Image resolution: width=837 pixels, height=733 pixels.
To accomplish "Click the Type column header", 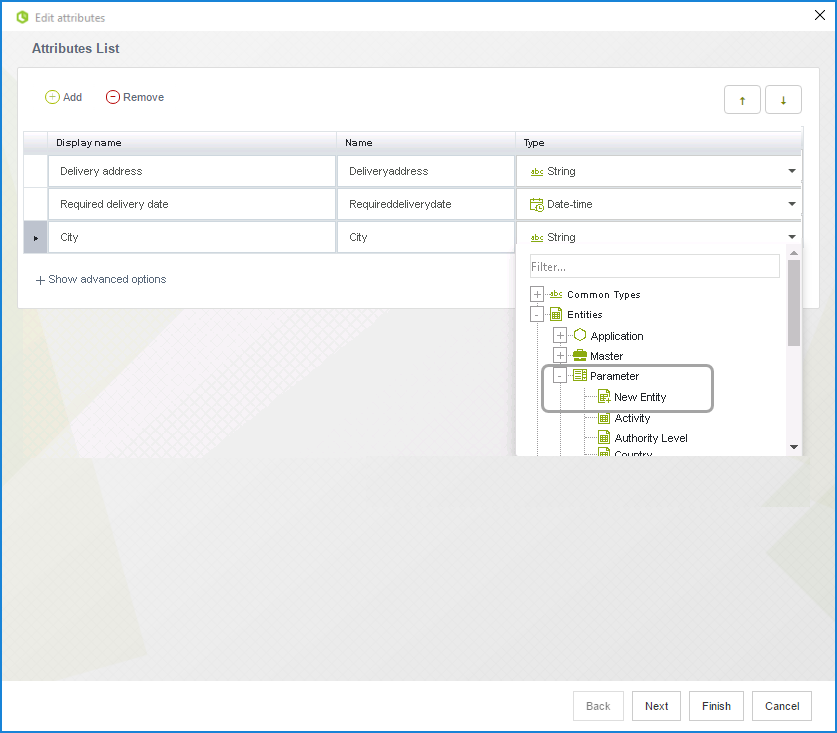I will [x=658, y=143].
